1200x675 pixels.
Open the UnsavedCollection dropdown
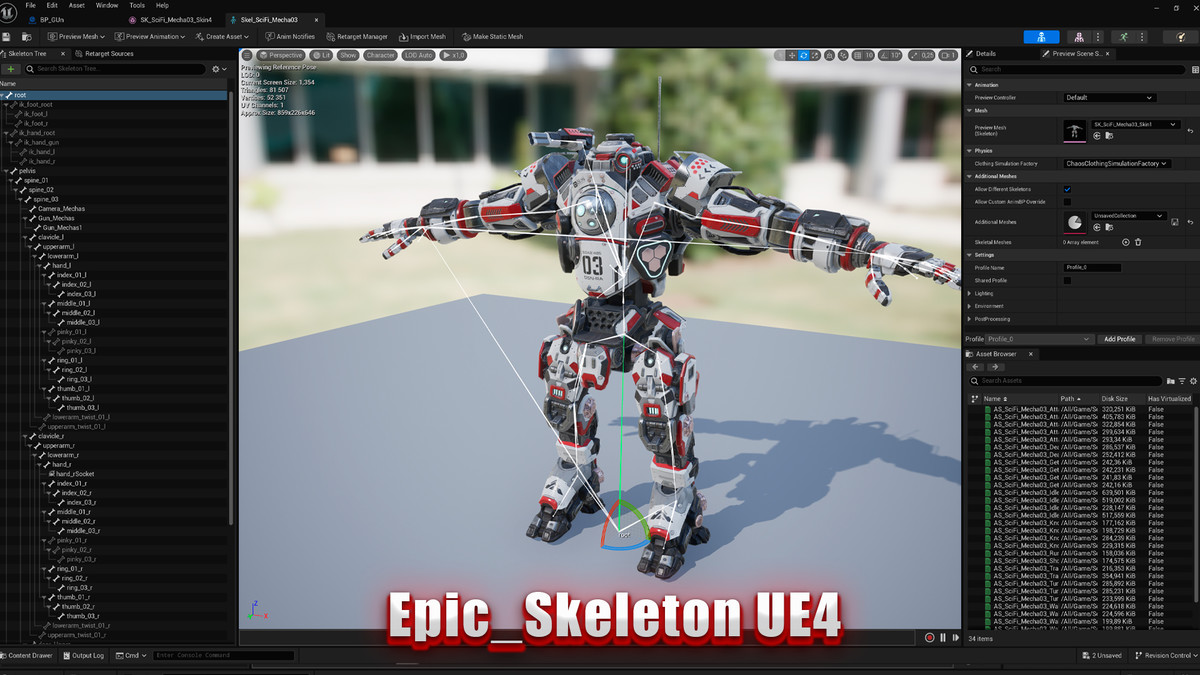1129,216
